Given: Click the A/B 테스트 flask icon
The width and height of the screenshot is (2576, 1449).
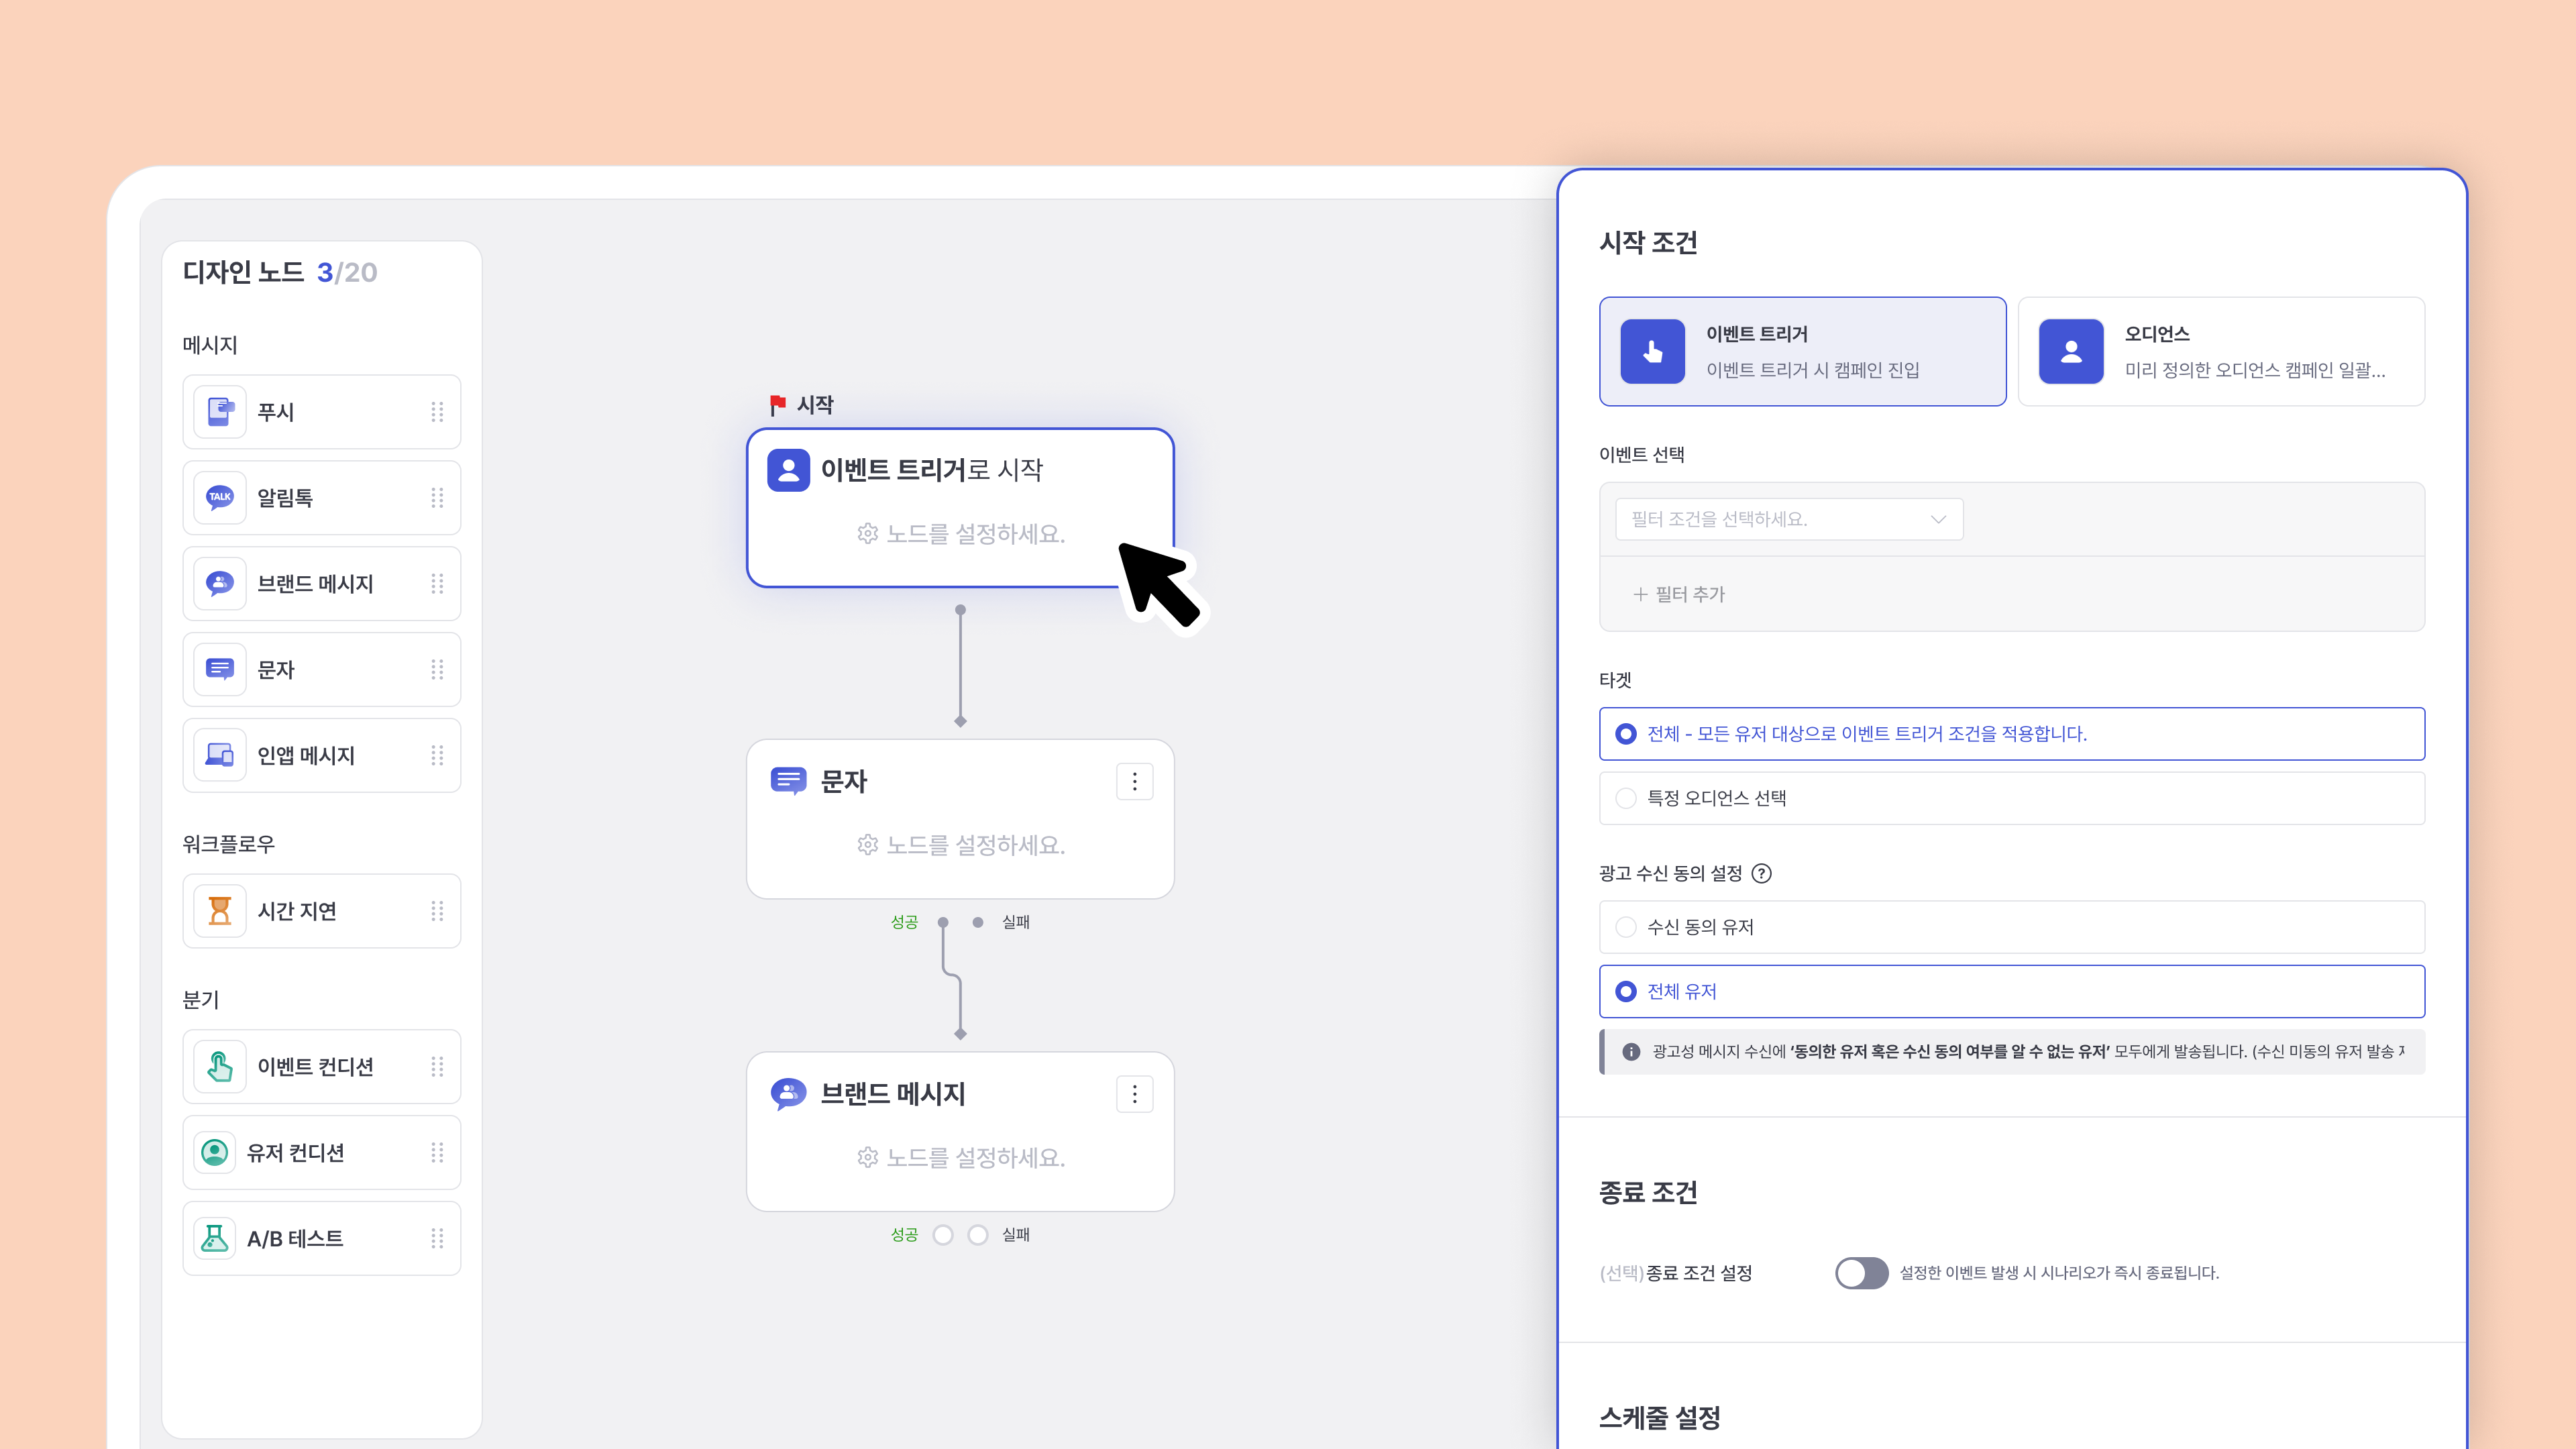Looking at the screenshot, I should (215, 1238).
